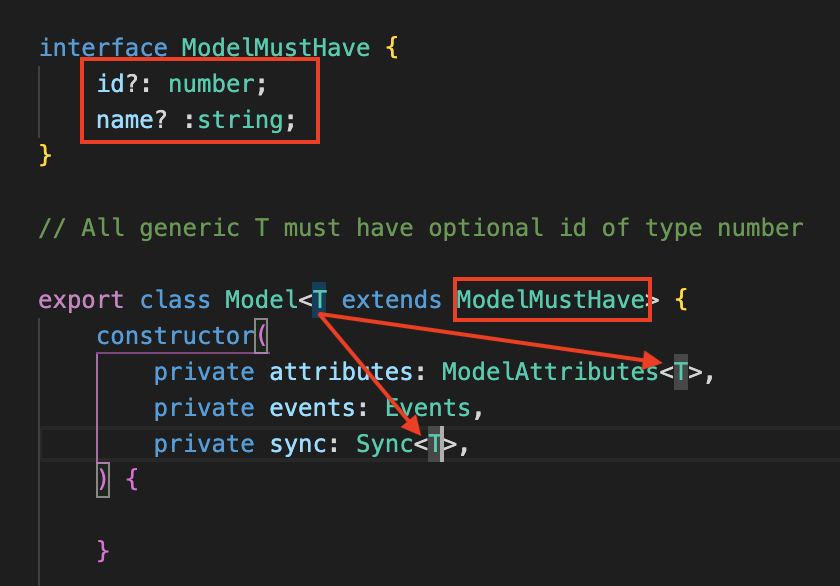
Task: Click the yellow closing brace of the interface
Action: [46, 156]
